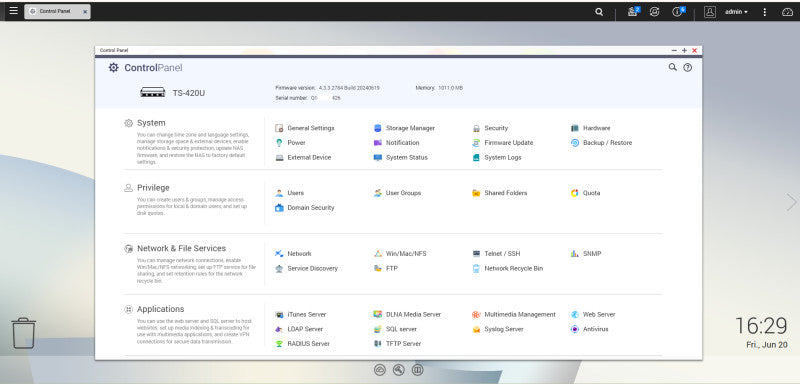
Task: Click the Firmware version text
Action: click(327, 88)
